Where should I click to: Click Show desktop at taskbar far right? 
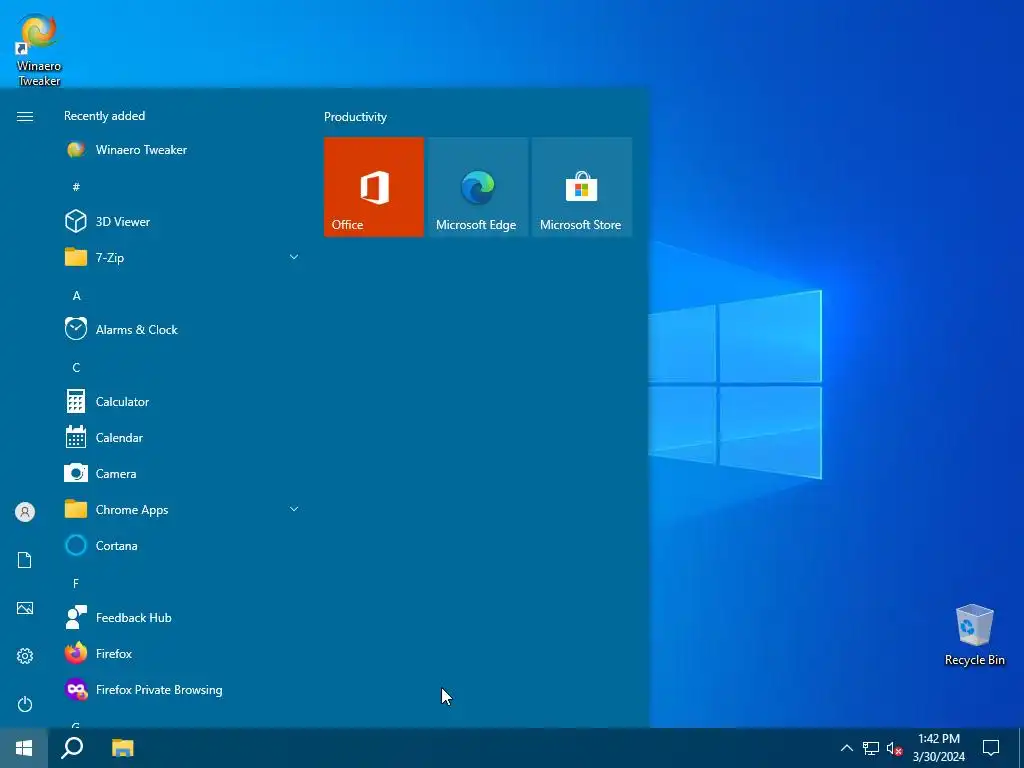(1021, 748)
